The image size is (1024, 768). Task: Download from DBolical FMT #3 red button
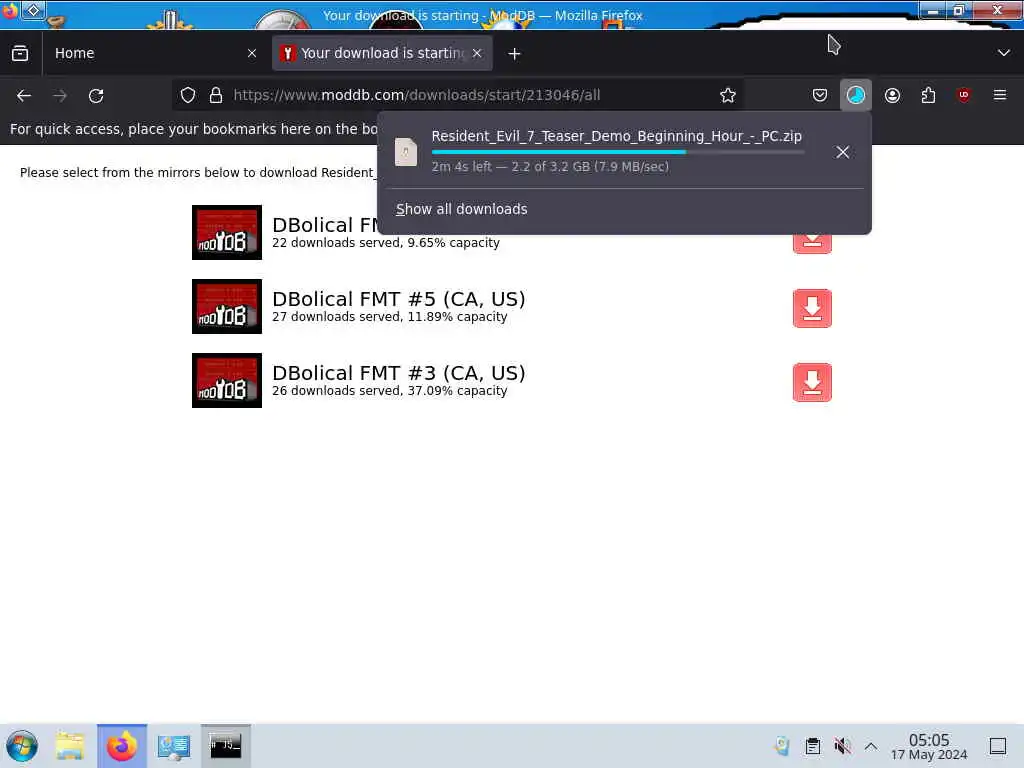812,382
